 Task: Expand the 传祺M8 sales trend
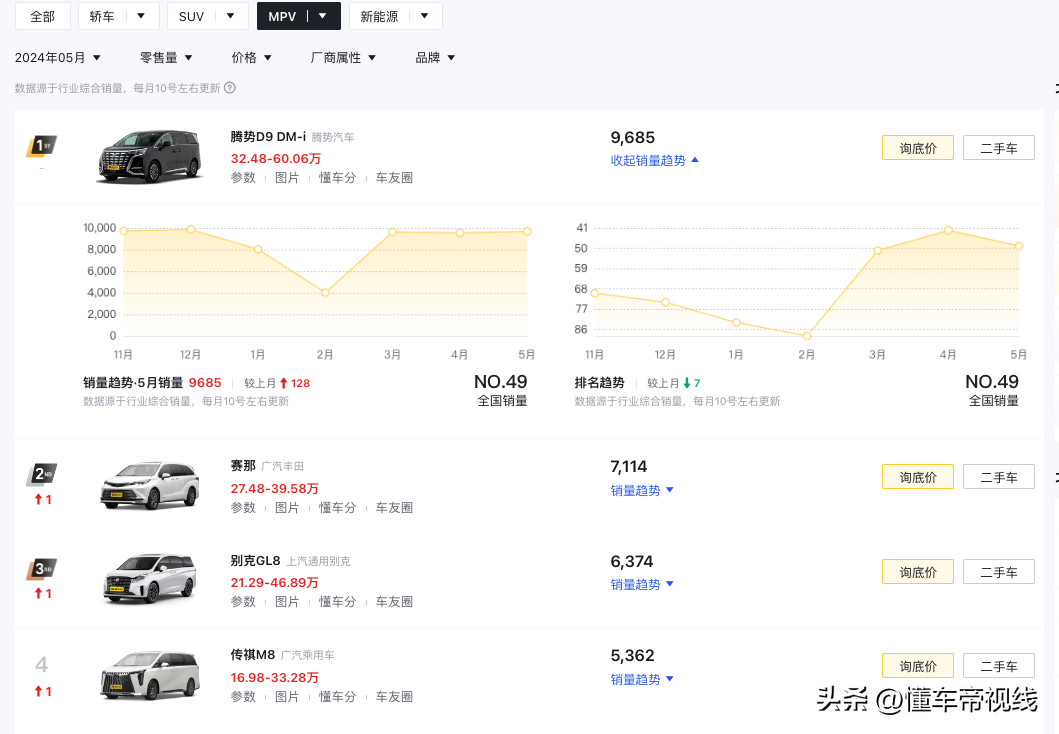(x=642, y=679)
